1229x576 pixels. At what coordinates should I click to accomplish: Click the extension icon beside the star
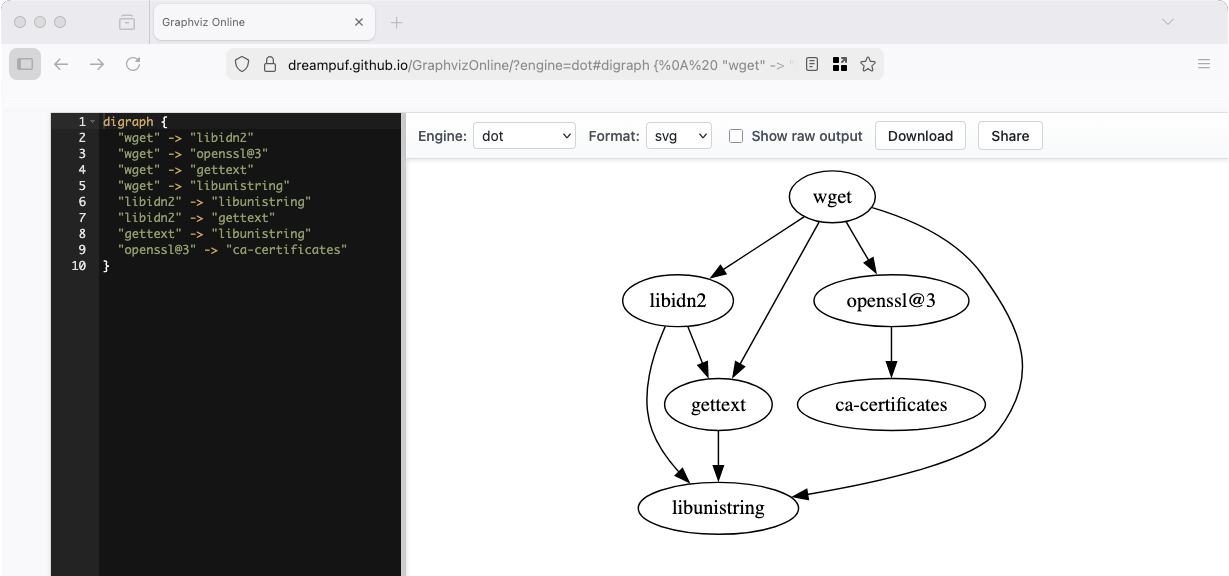tap(840, 63)
